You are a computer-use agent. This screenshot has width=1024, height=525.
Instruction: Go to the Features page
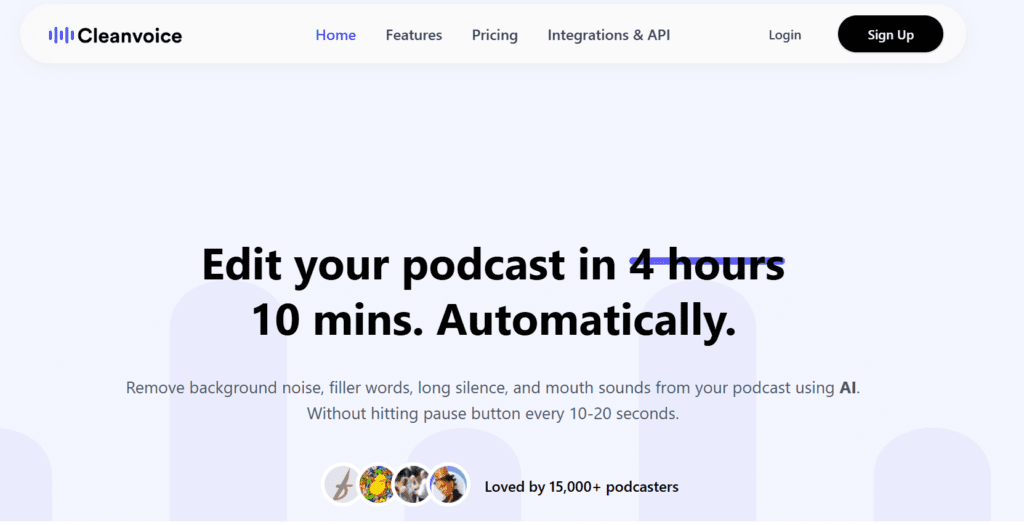(x=414, y=35)
